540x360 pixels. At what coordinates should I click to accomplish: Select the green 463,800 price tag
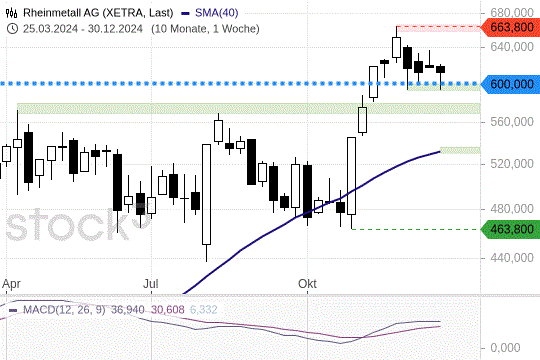coord(511,229)
